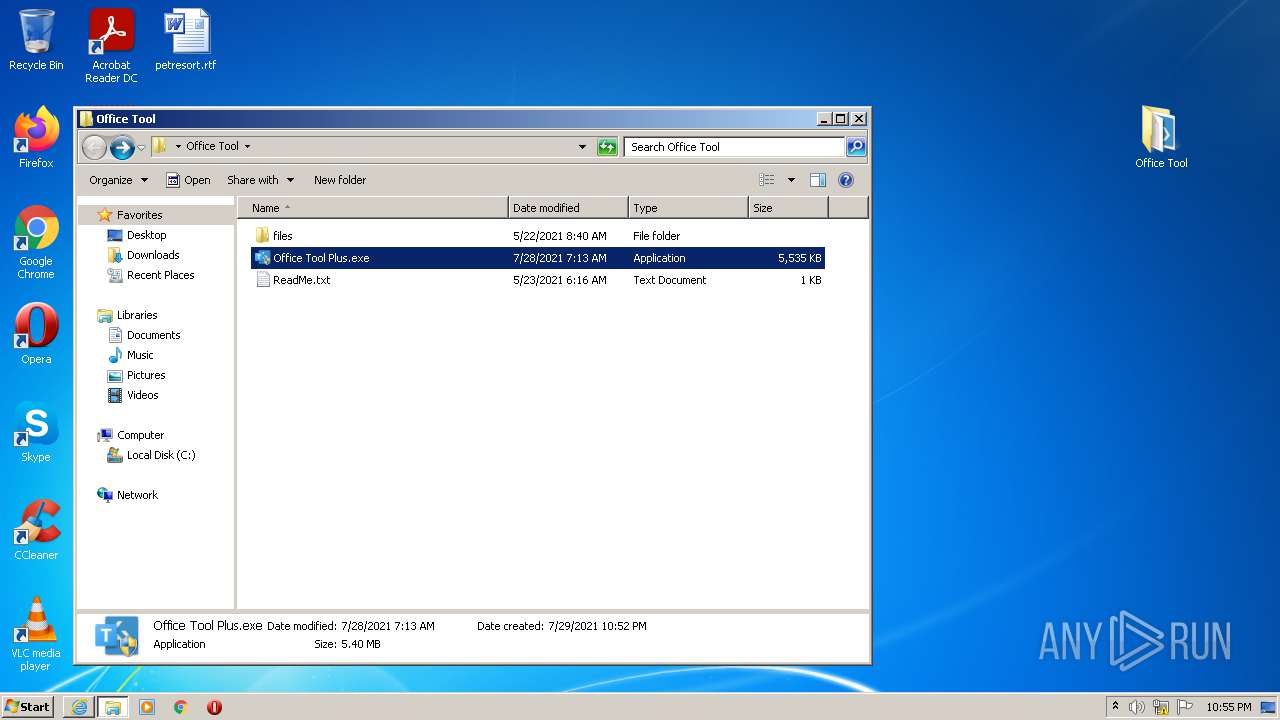Refresh the folder with green refresh icon
The width and height of the screenshot is (1280, 720).
pyautogui.click(x=607, y=147)
